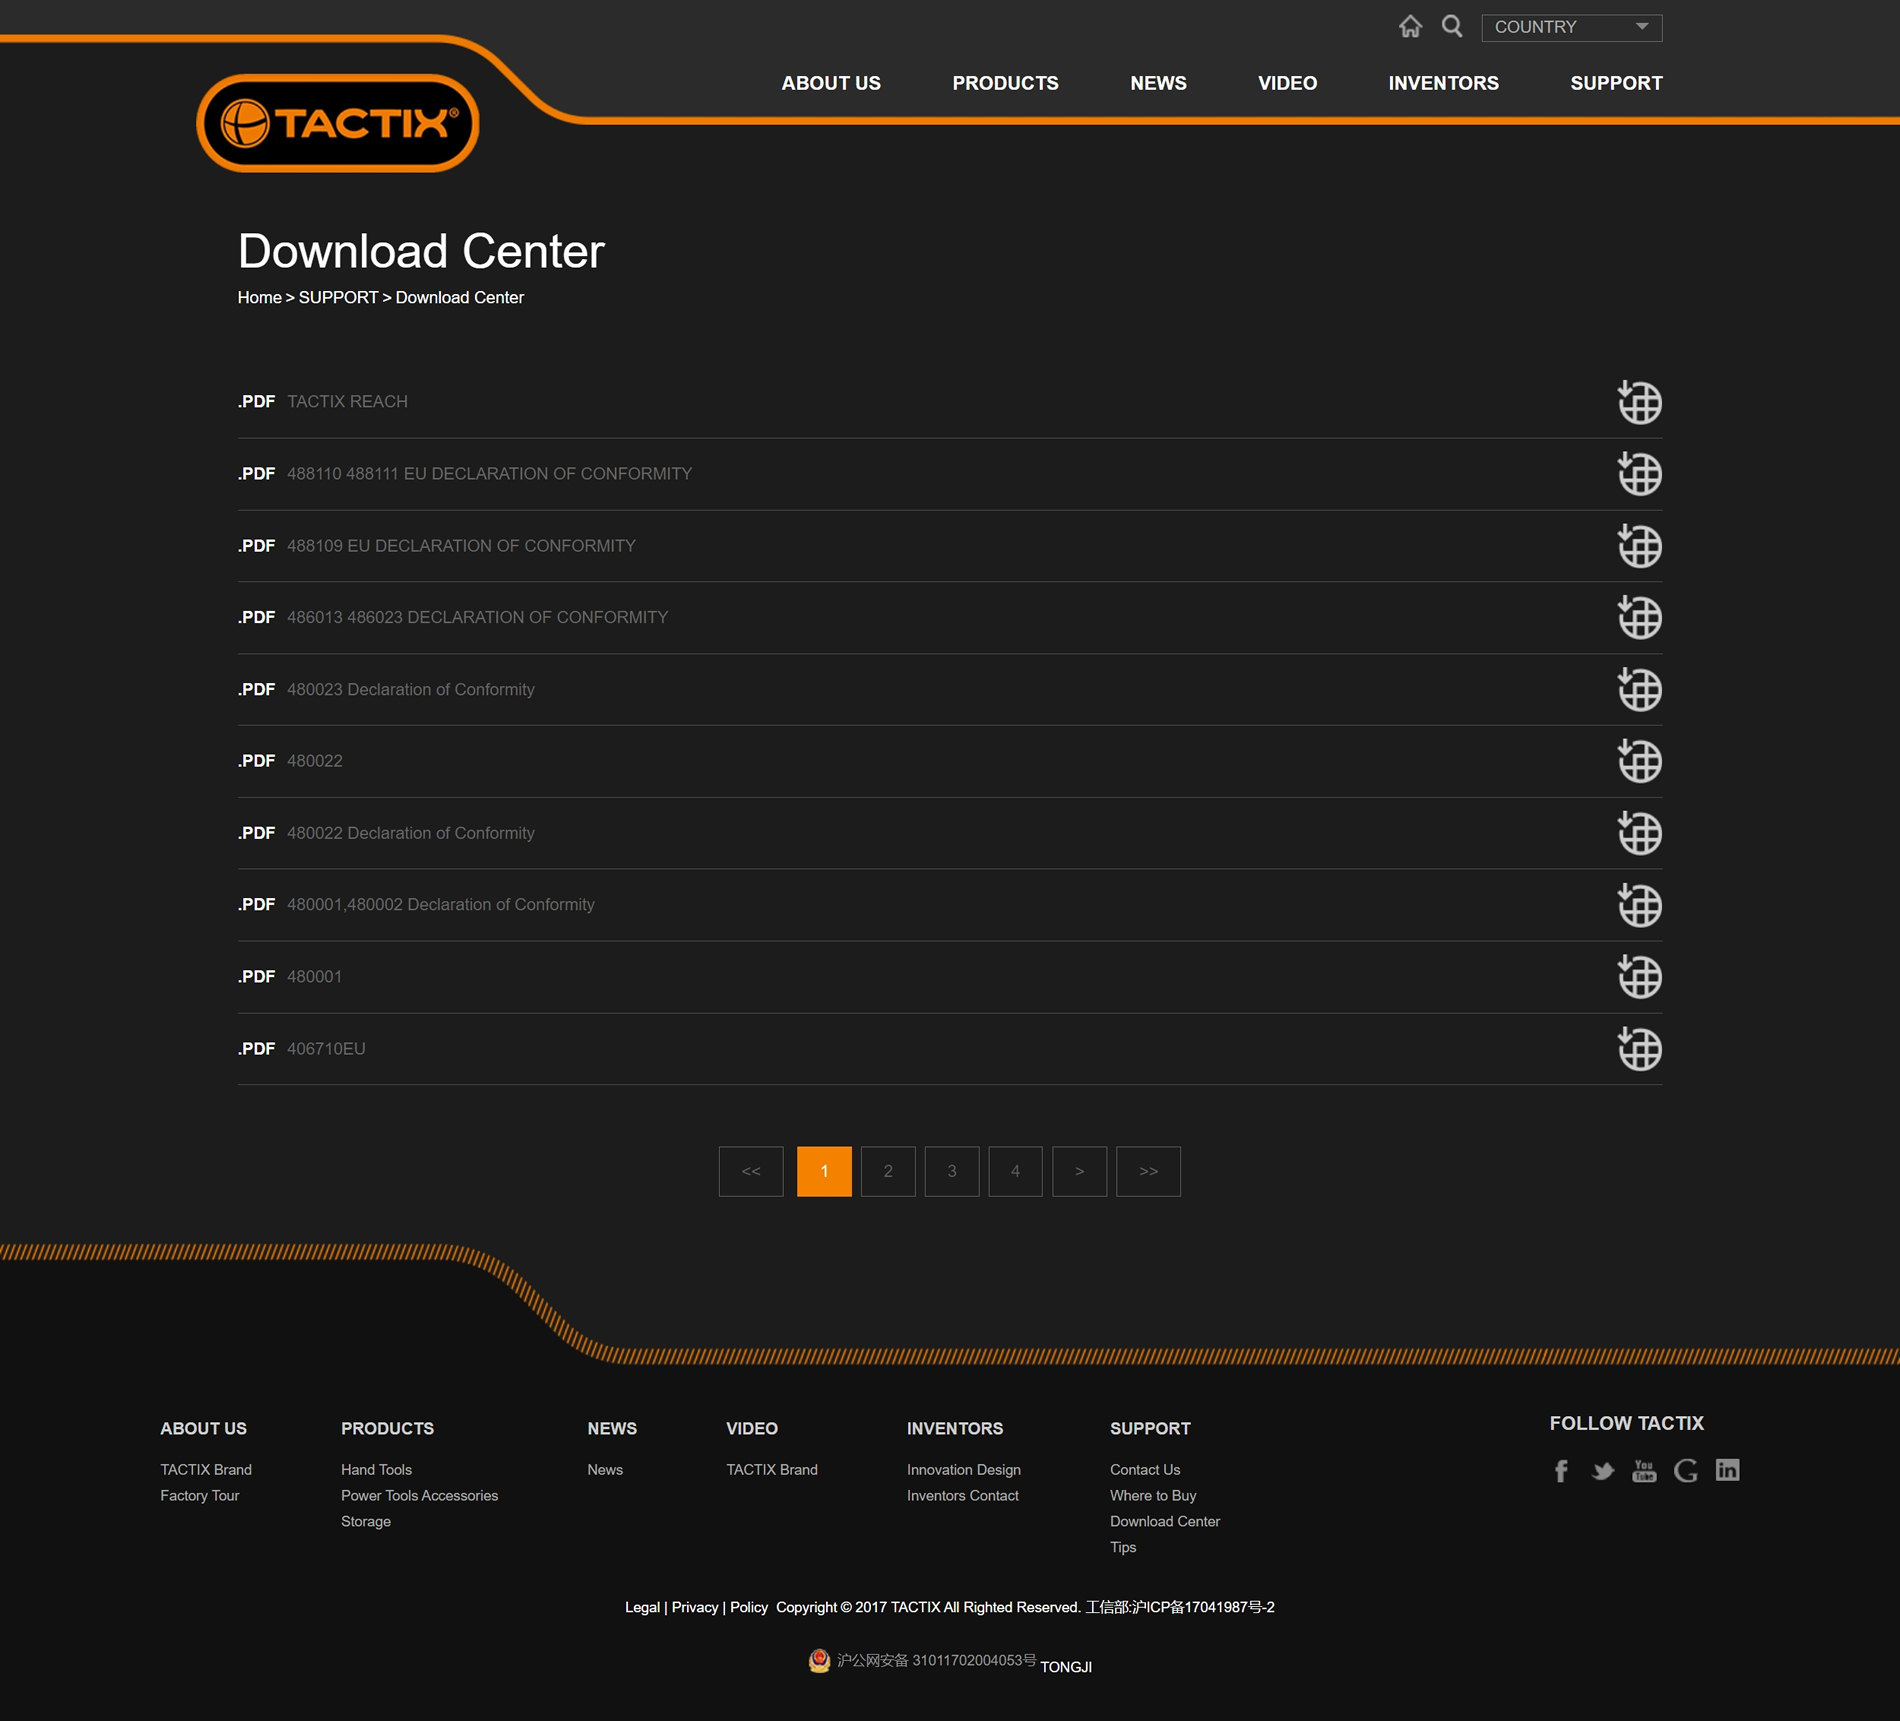Download 480001,480002 Declaration icon
The height and width of the screenshot is (1721, 1900).
[x=1639, y=905]
